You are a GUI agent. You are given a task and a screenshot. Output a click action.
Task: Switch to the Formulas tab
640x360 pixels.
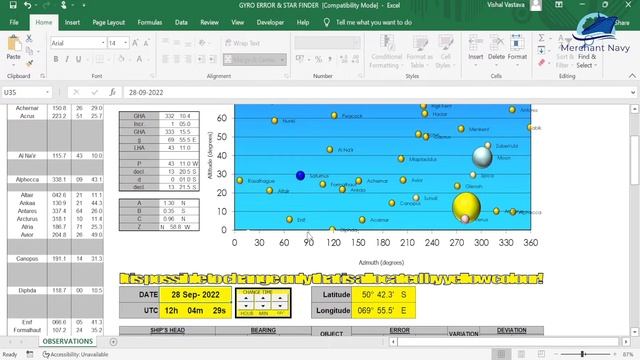(150, 22)
